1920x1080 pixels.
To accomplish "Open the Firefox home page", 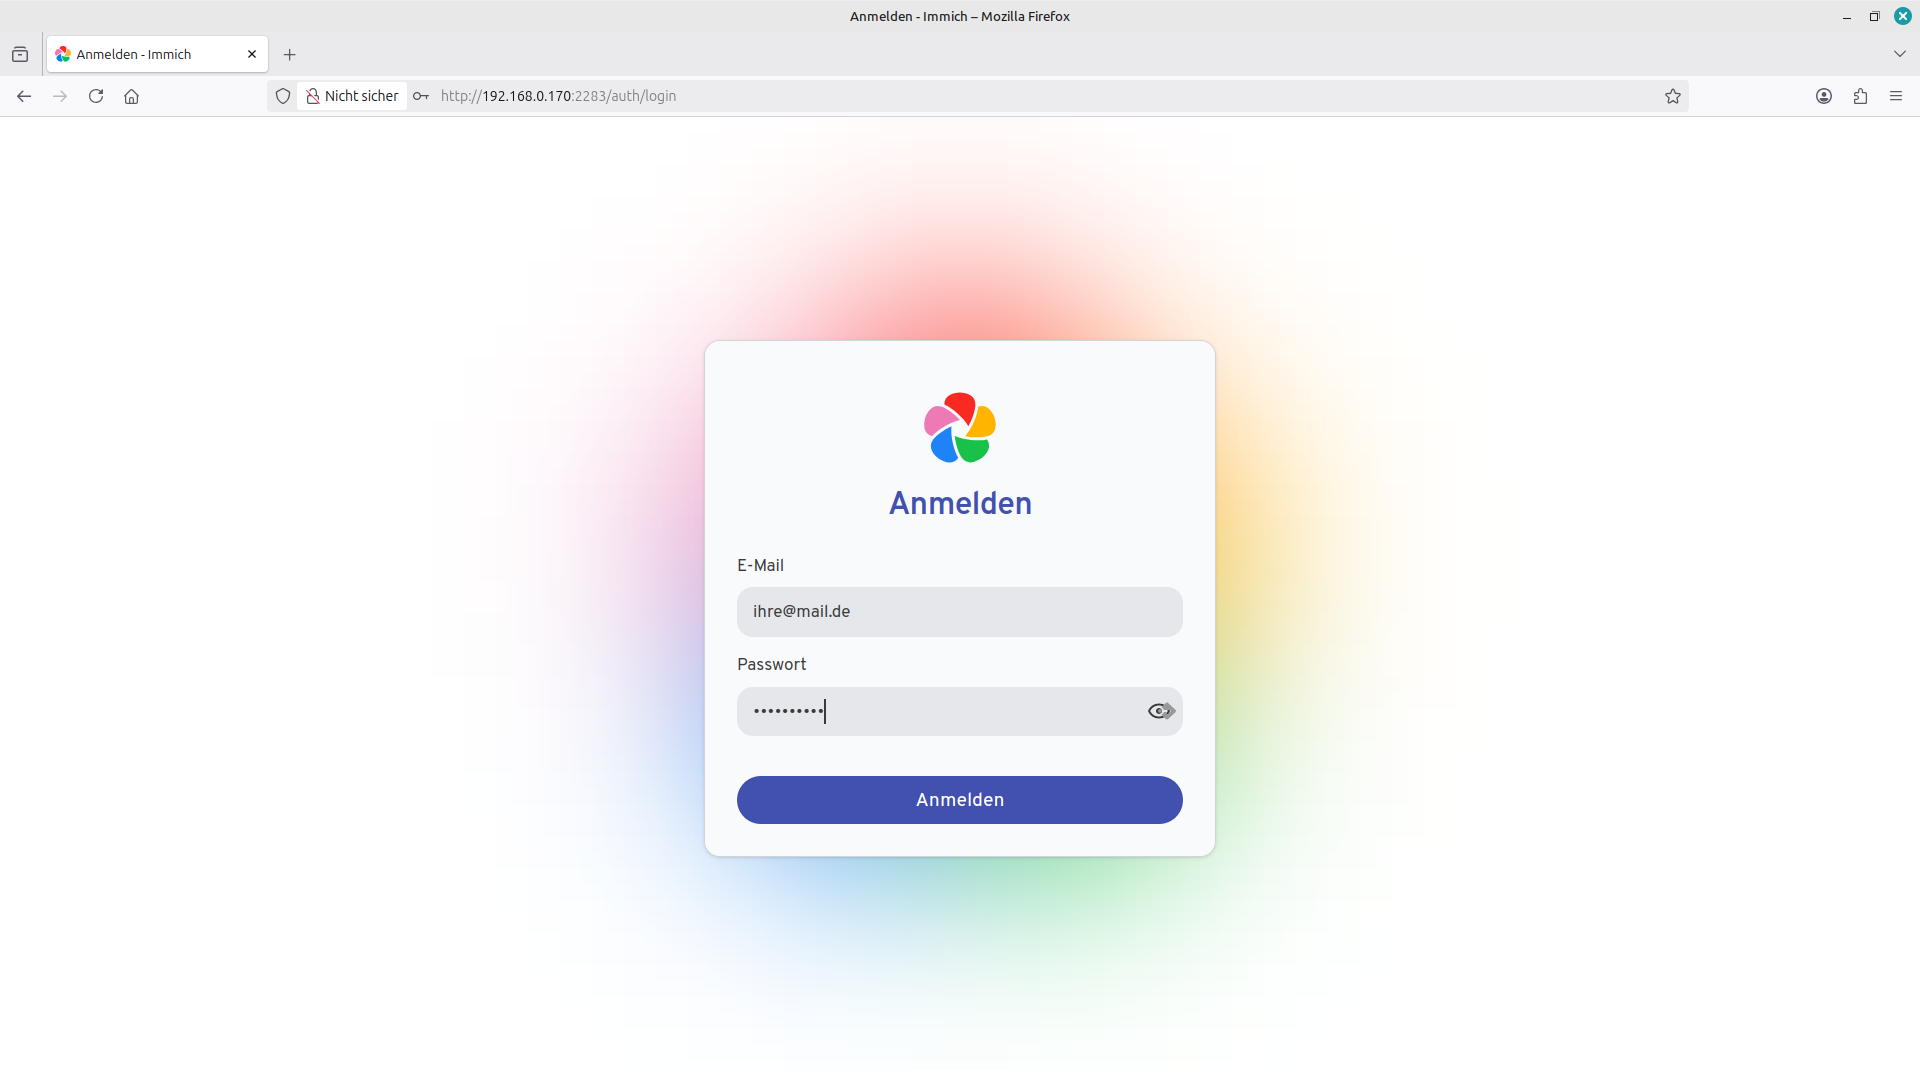I will [131, 96].
